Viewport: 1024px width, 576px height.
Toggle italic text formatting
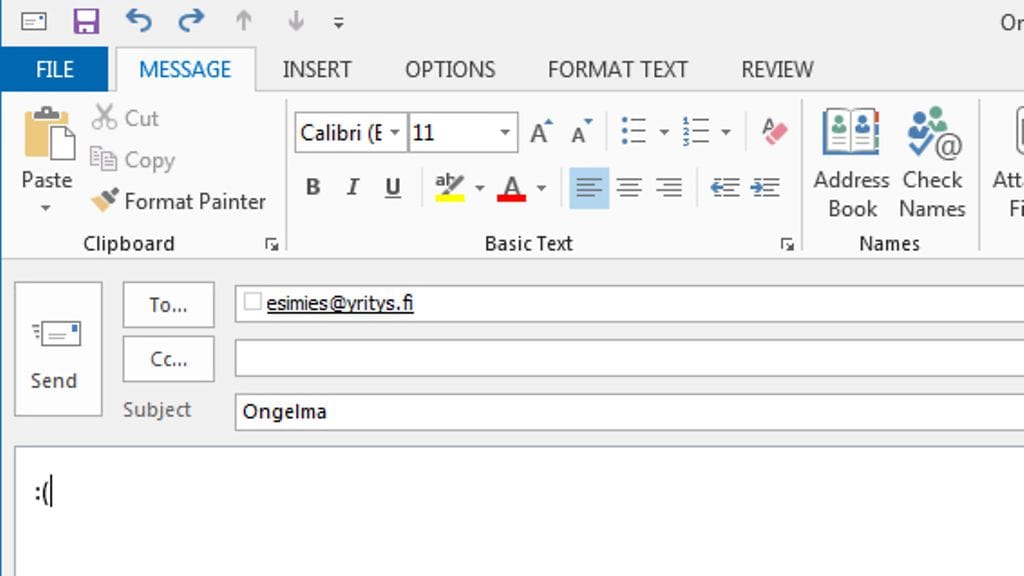coord(352,187)
